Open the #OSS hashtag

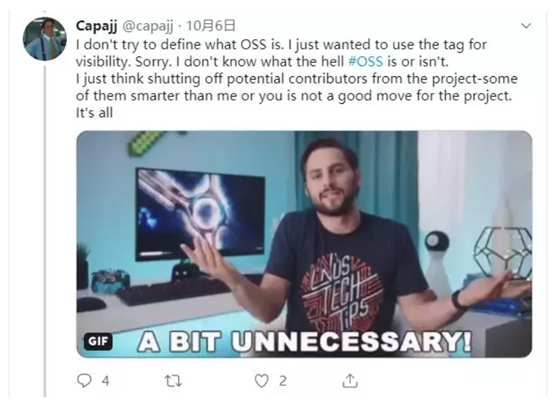[365, 62]
